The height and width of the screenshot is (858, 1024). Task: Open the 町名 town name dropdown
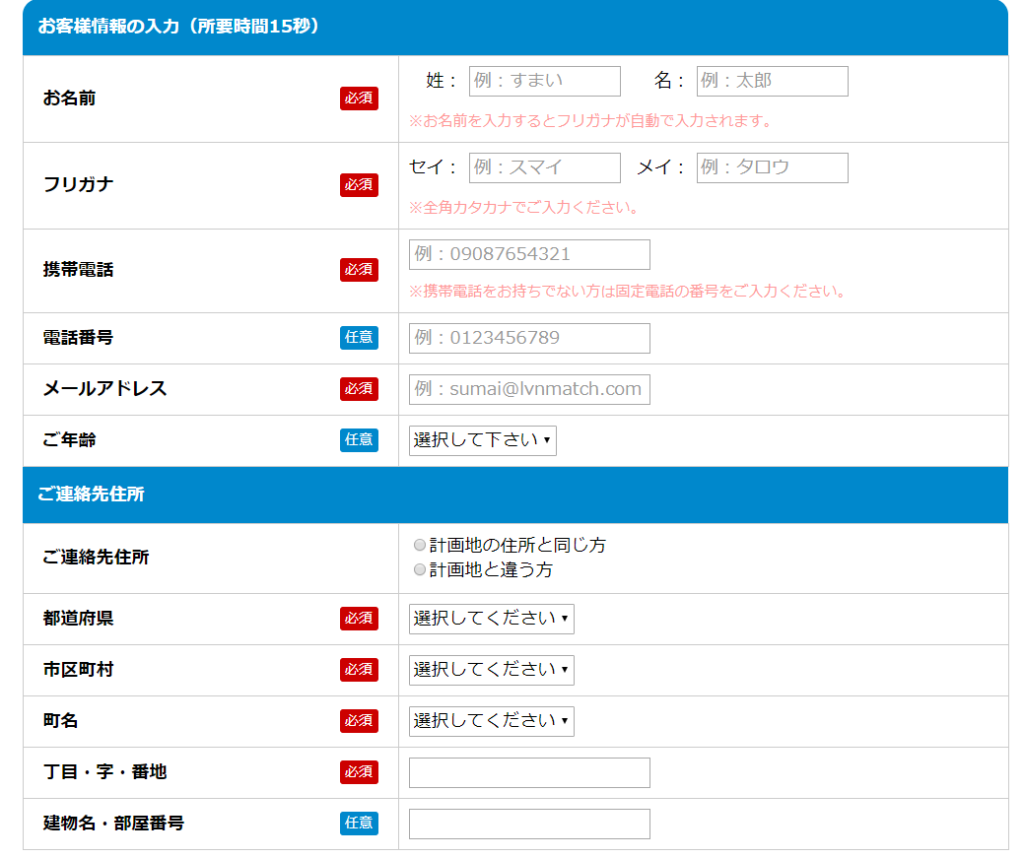pos(491,721)
